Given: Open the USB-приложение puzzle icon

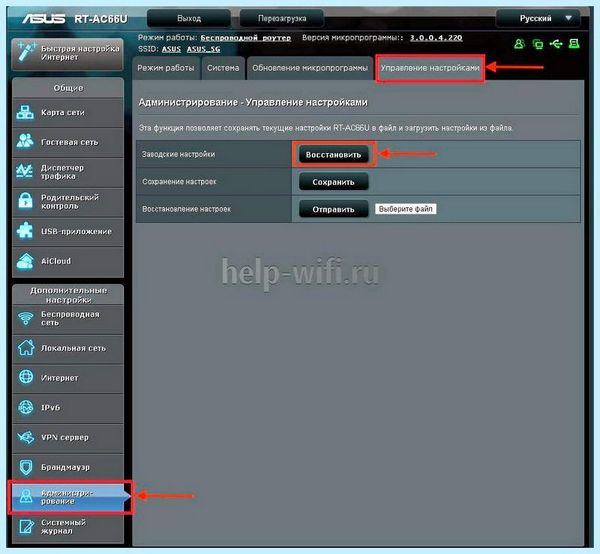Looking at the screenshot, I should click(25, 231).
